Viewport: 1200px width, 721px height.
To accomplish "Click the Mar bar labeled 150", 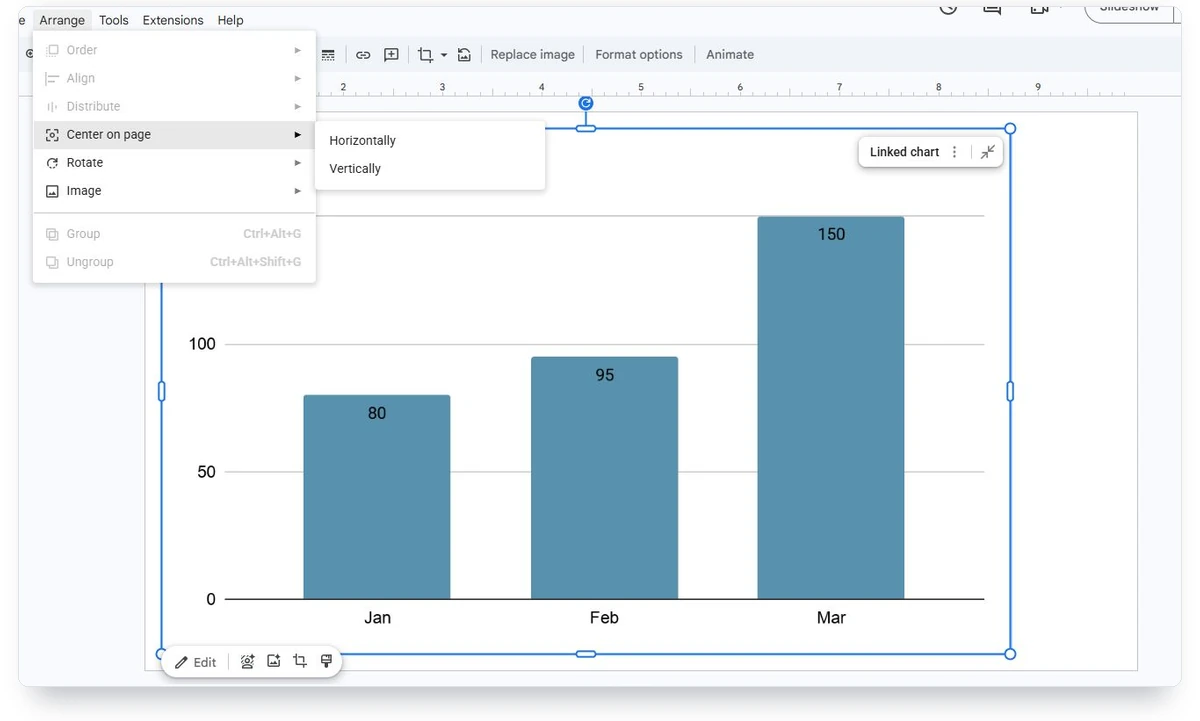I will click(831, 408).
